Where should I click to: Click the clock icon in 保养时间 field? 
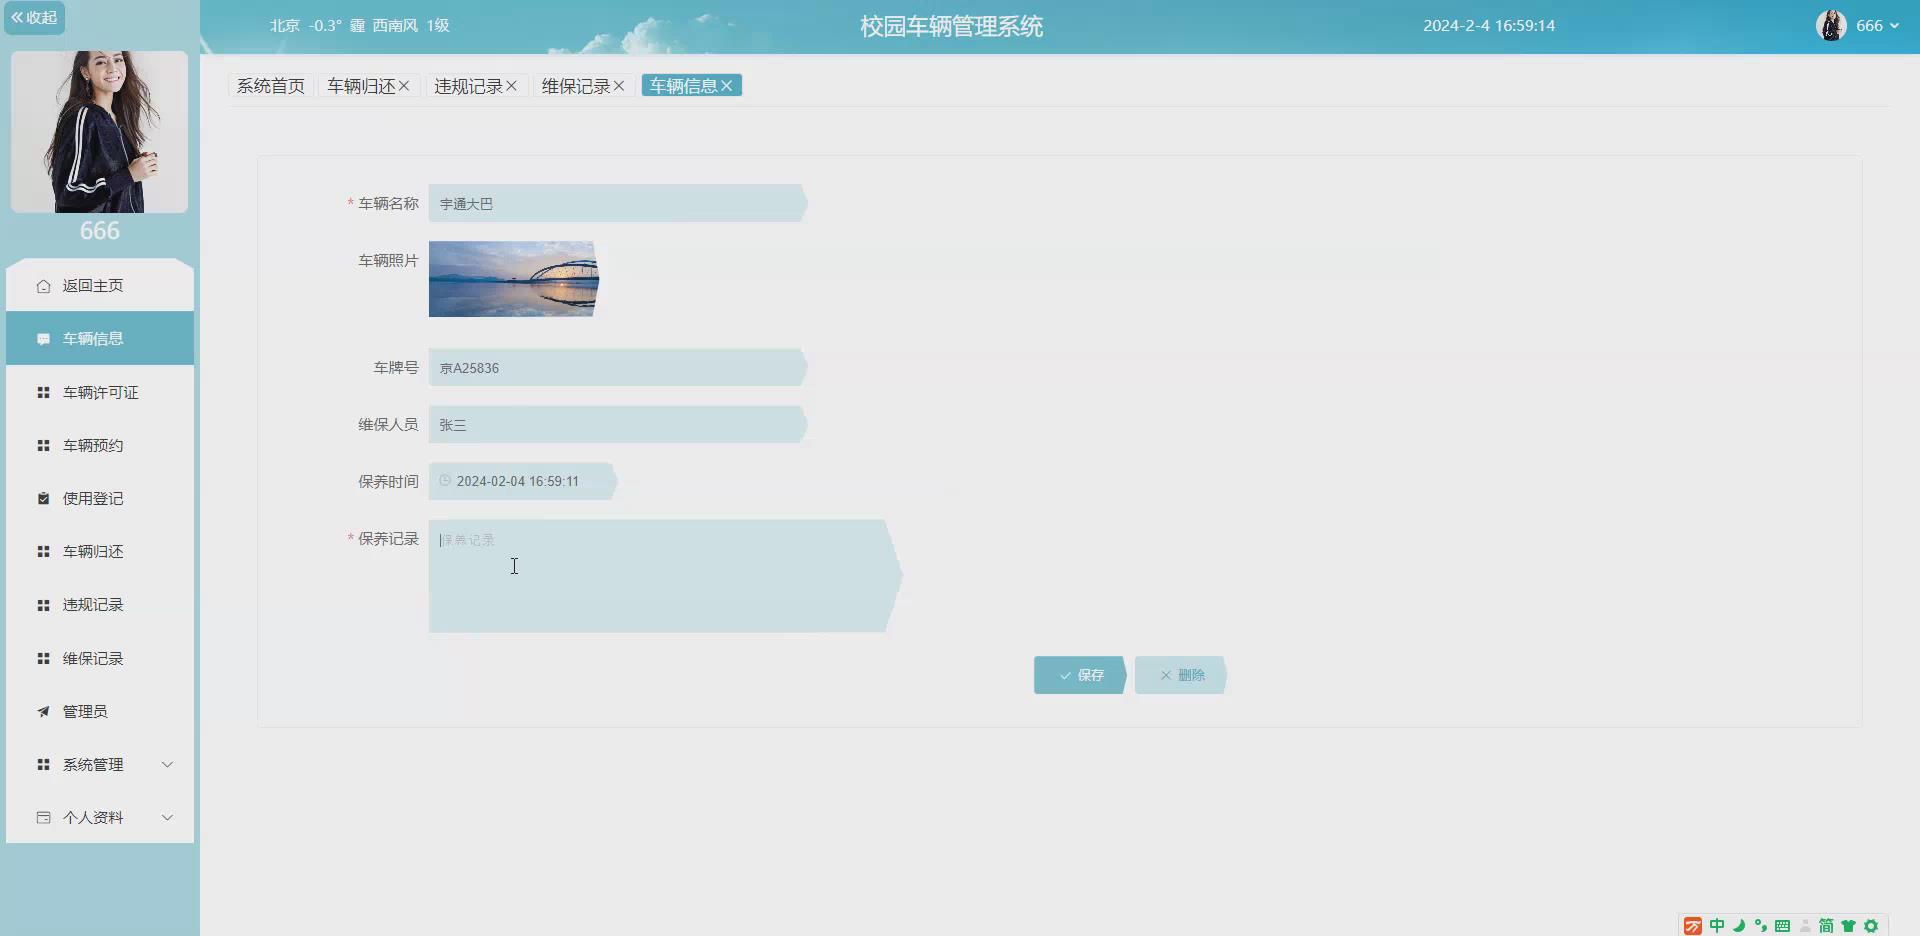[445, 481]
